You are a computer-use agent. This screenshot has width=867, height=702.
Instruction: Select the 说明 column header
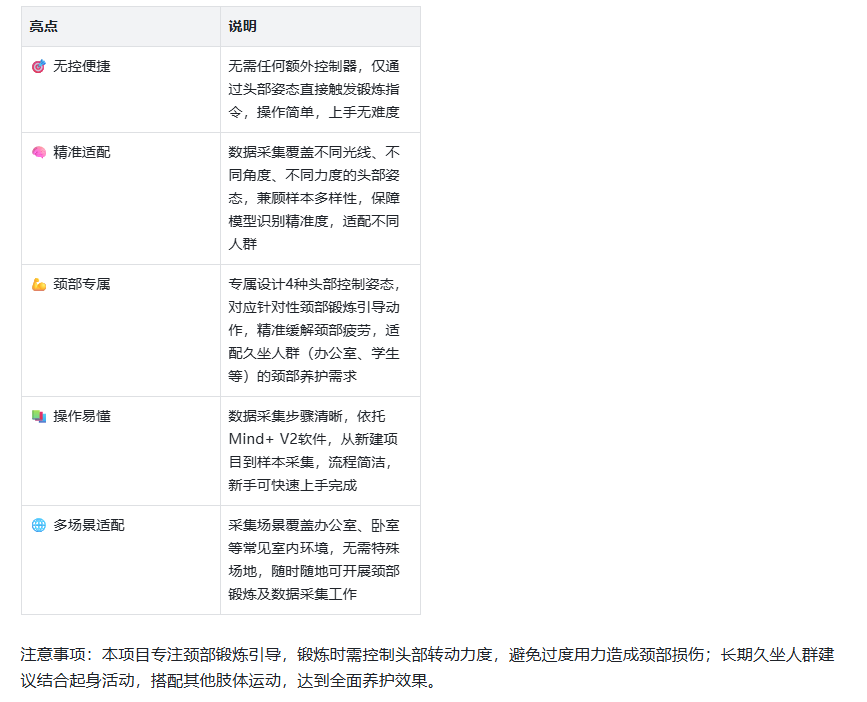pyautogui.click(x=242, y=26)
